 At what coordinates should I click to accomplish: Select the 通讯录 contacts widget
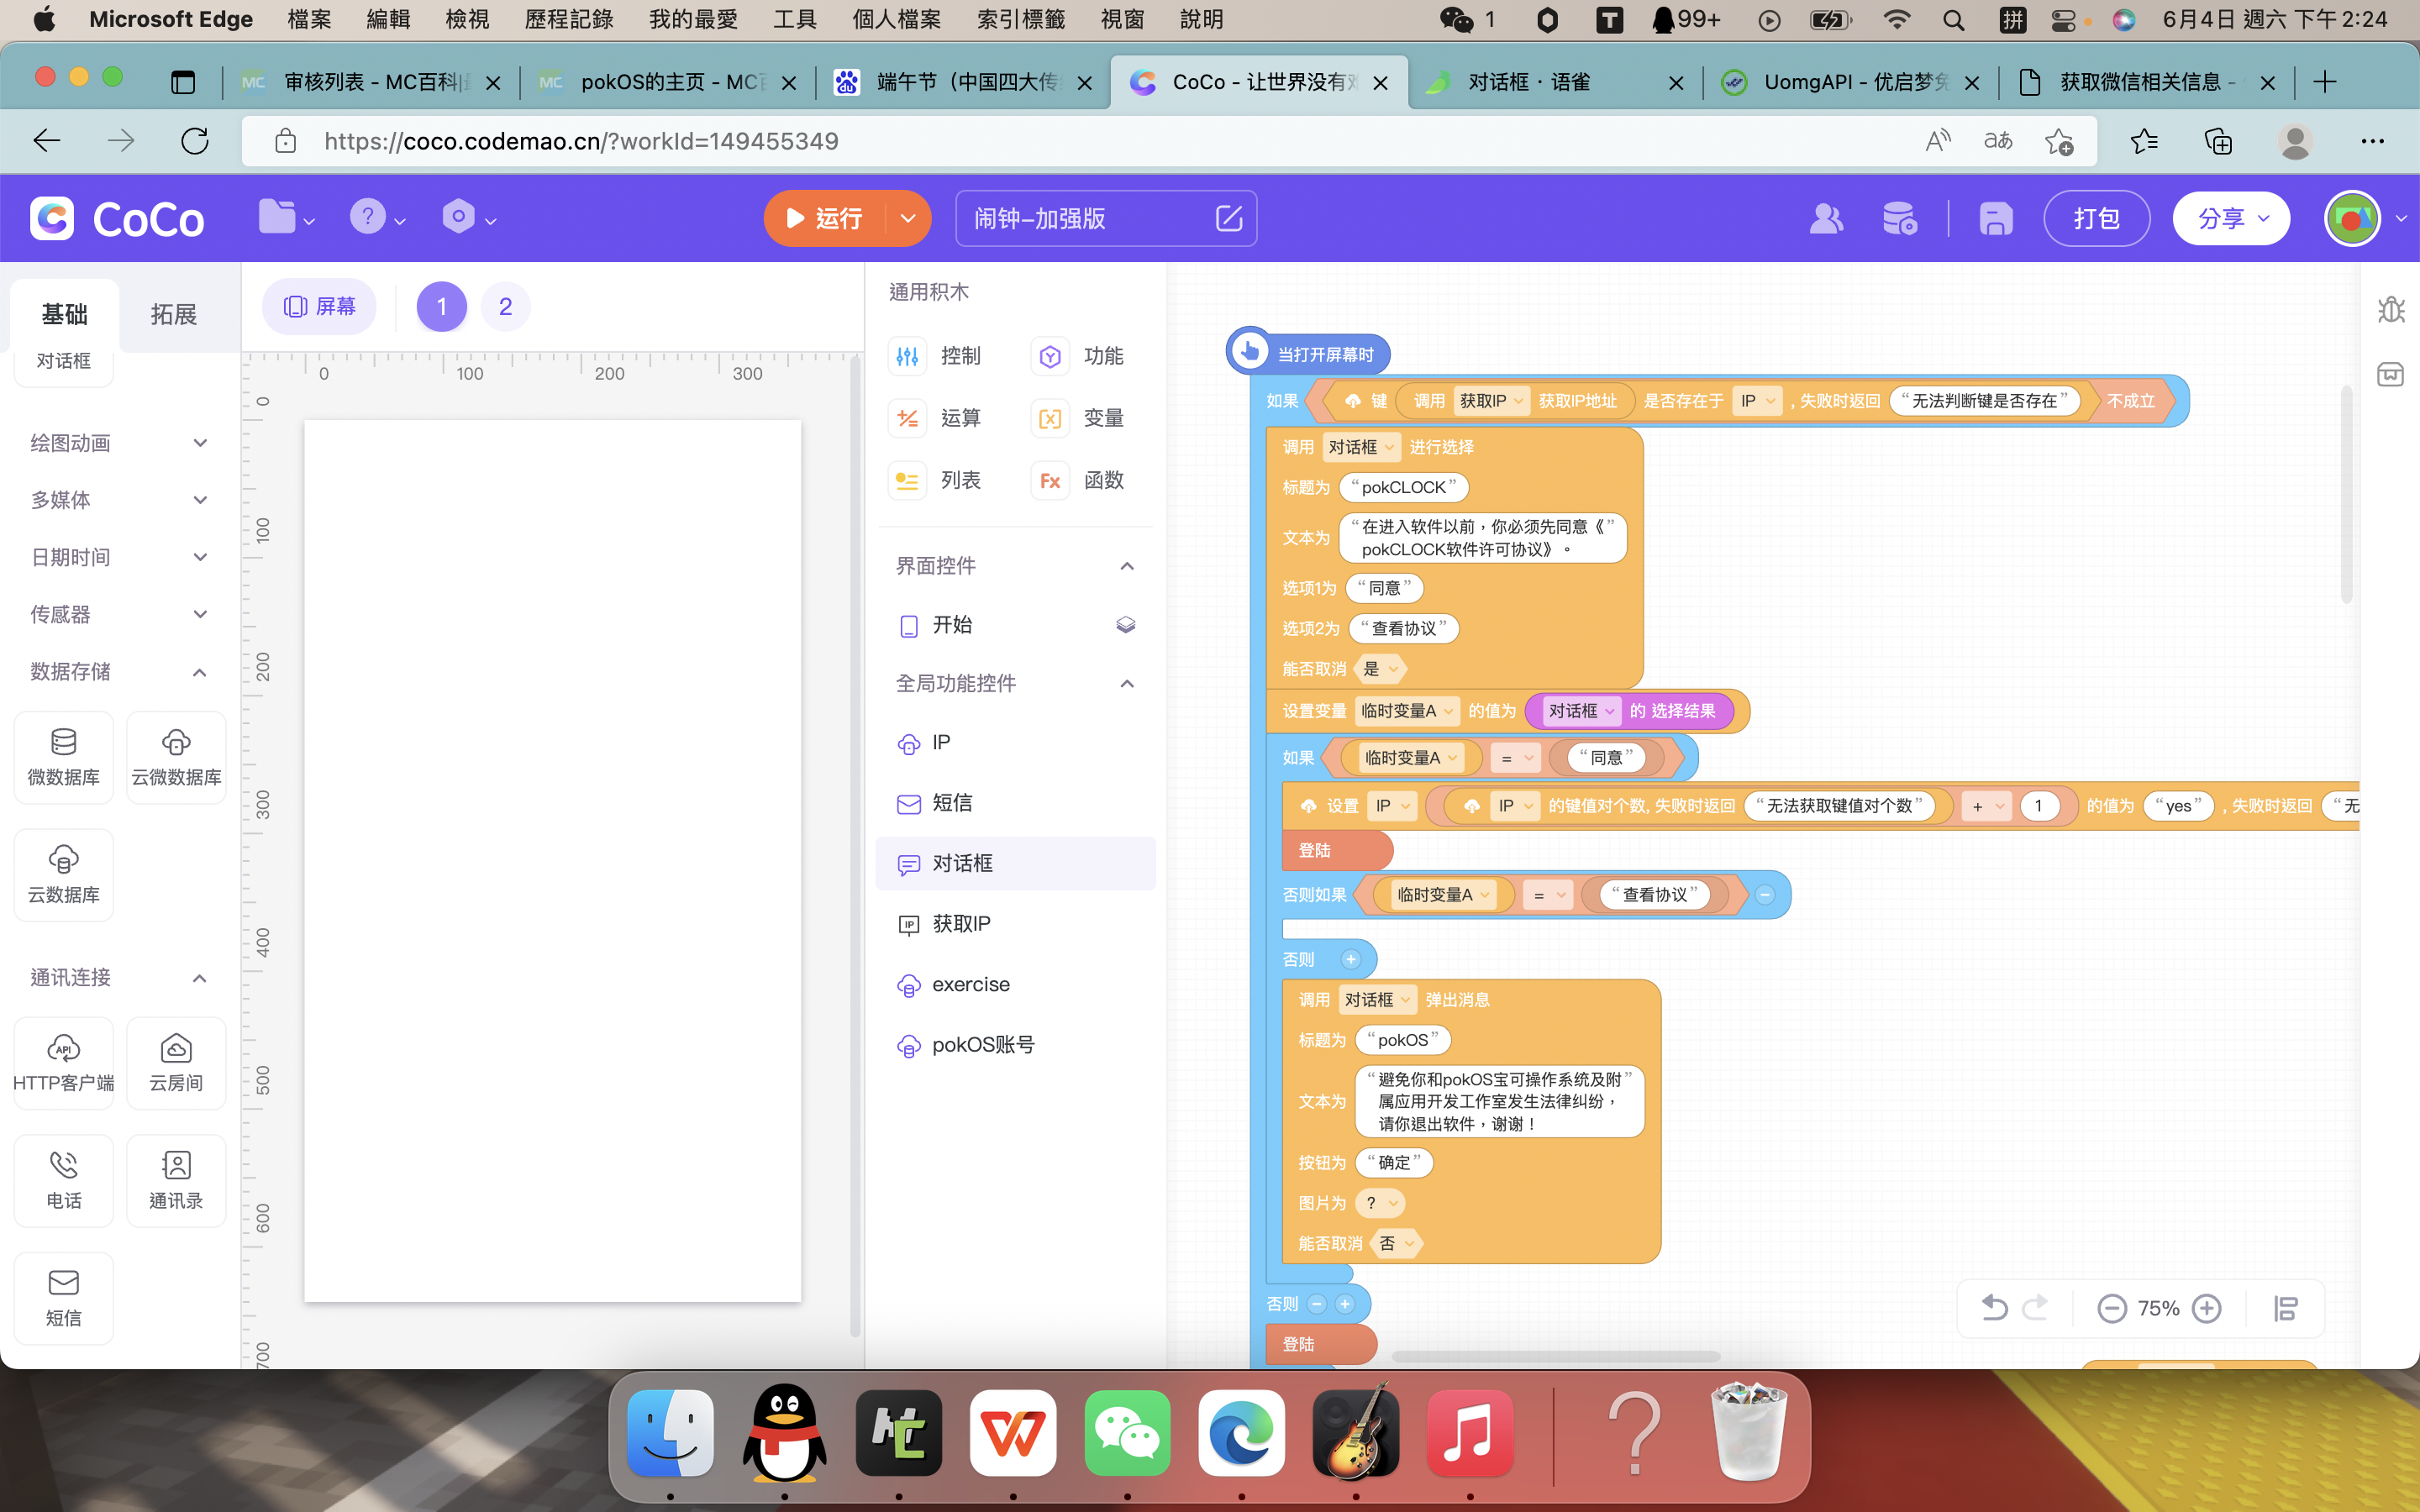[x=176, y=1181]
